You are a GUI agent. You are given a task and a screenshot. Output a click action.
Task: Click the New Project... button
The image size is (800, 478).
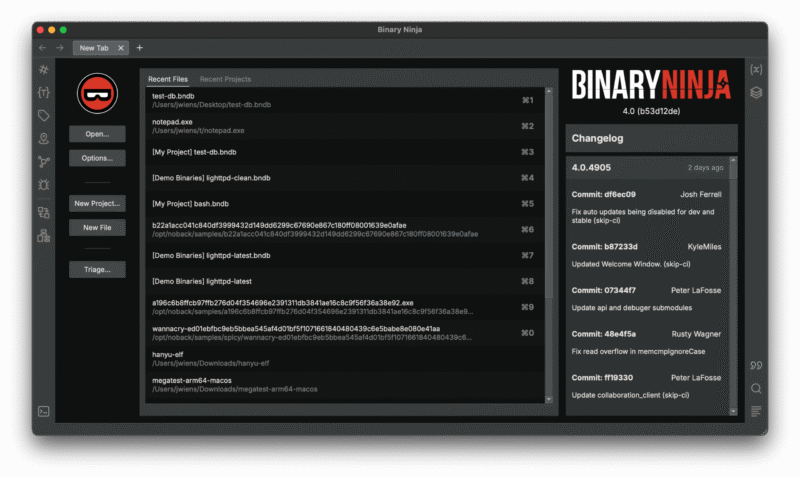pyautogui.click(x=97, y=203)
